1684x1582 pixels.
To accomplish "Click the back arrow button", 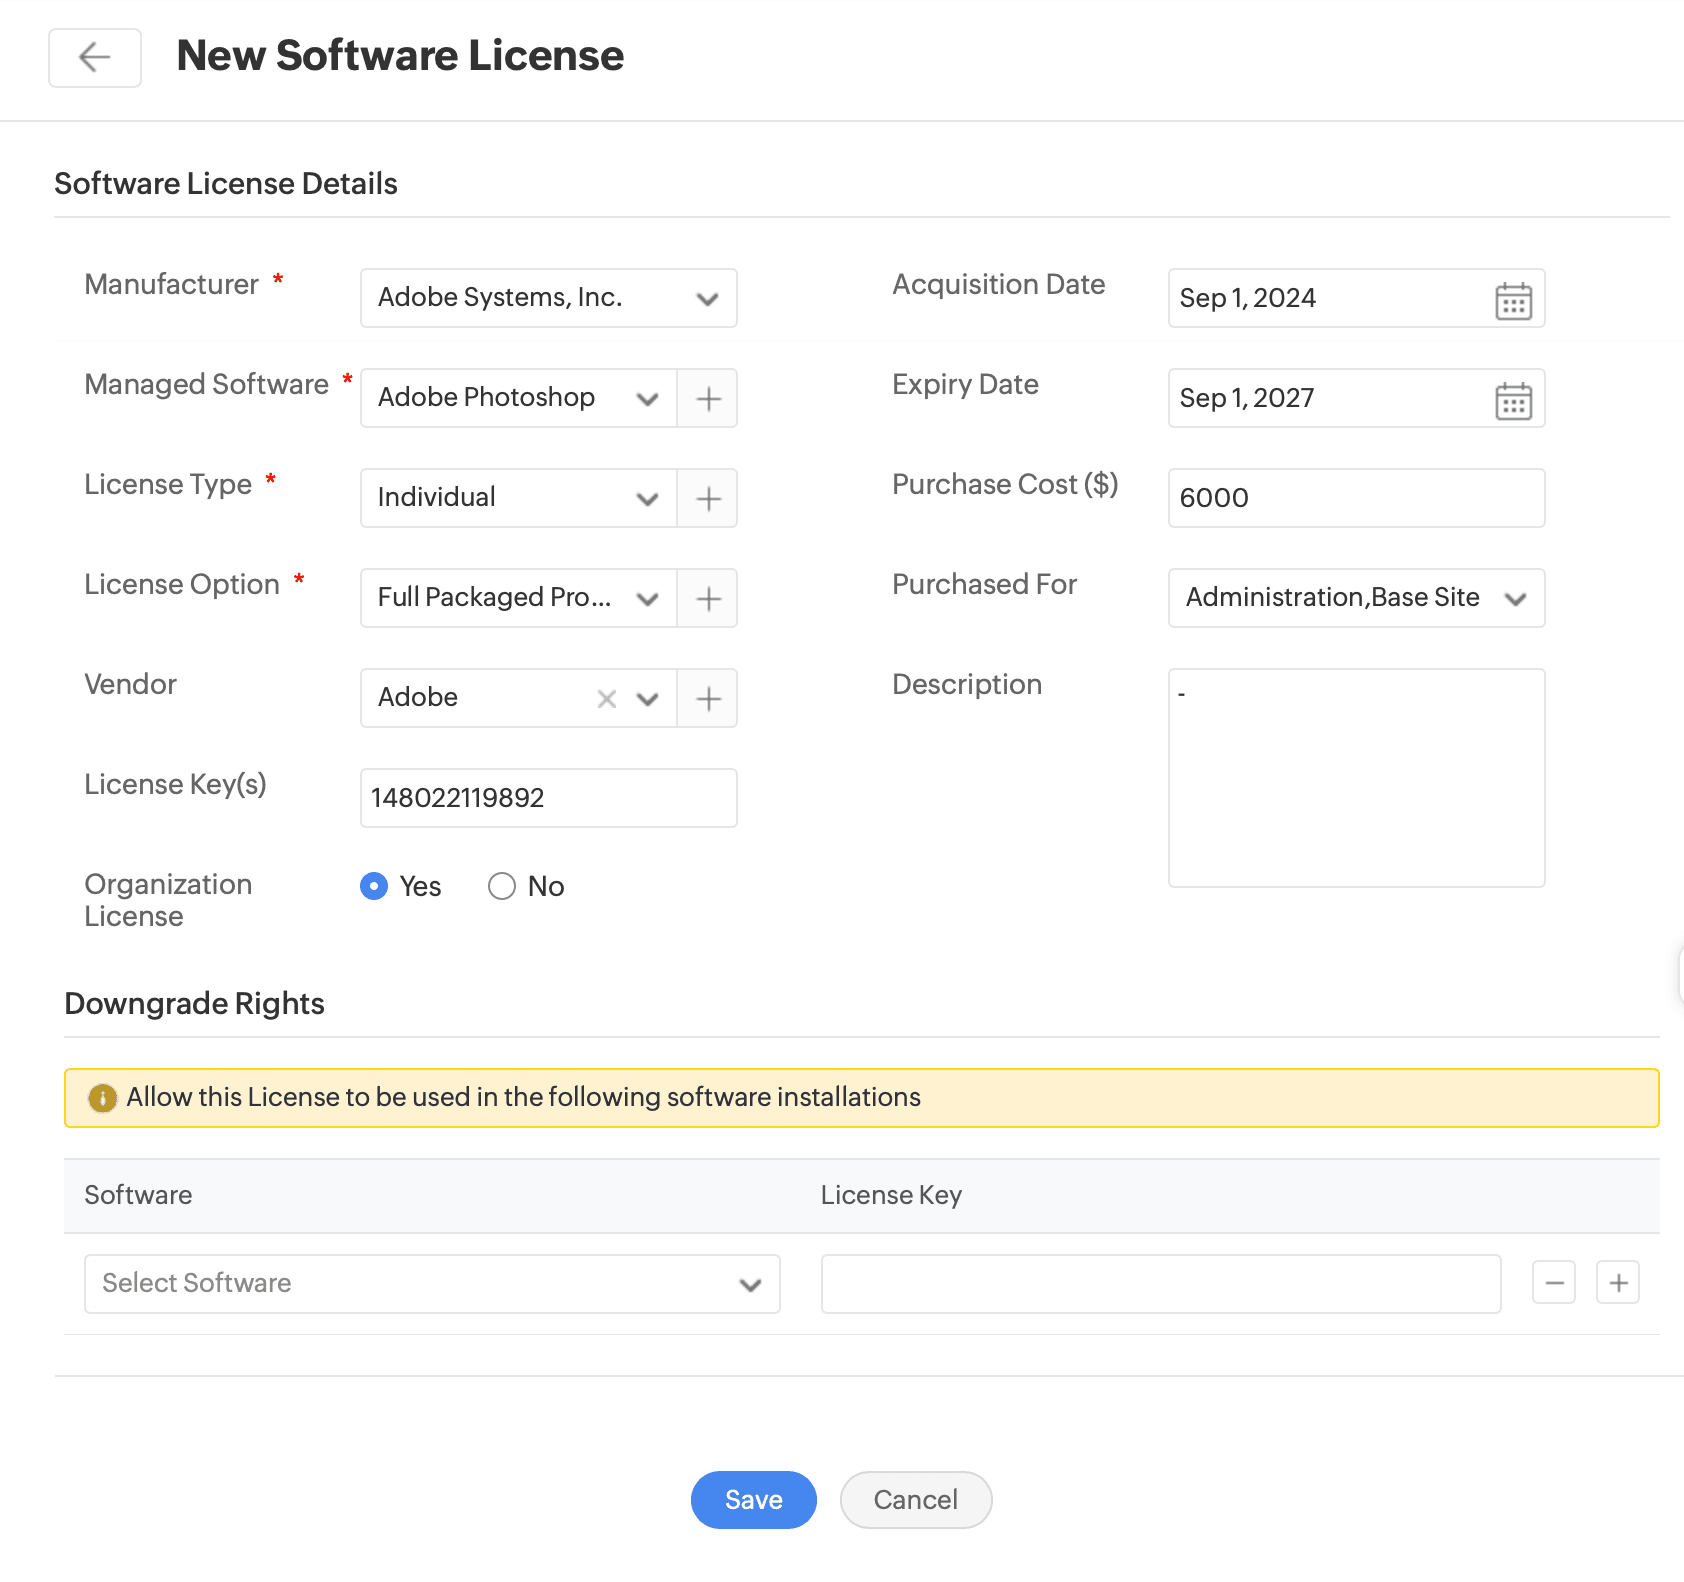I will click(95, 58).
